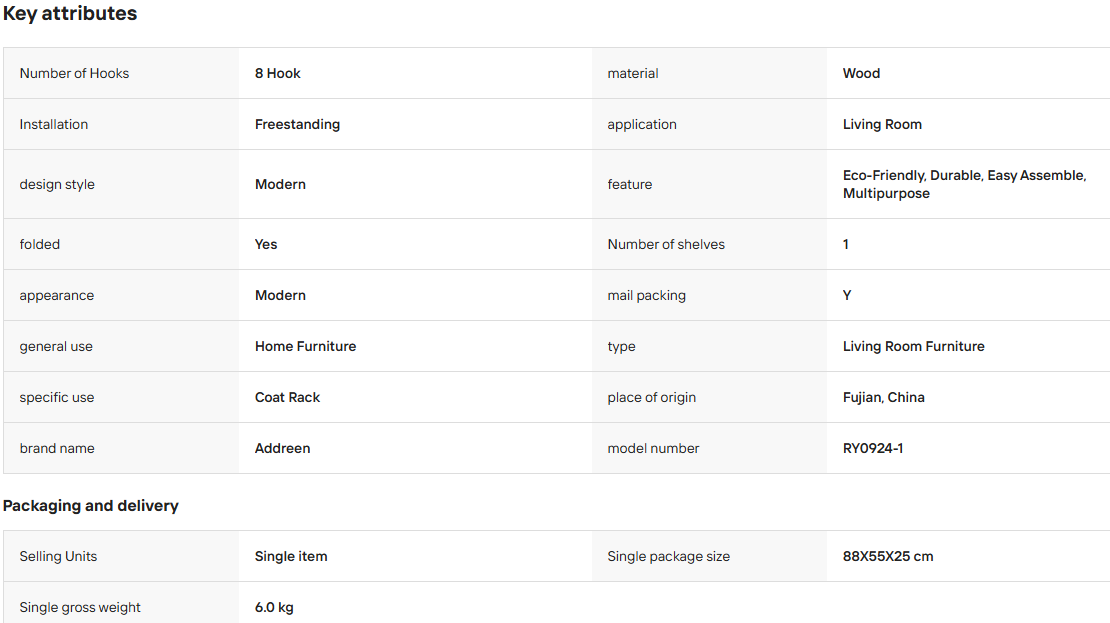Image resolution: width=1110 pixels, height=623 pixels.
Task: Click the mail packing Y value
Action: [x=847, y=295]
